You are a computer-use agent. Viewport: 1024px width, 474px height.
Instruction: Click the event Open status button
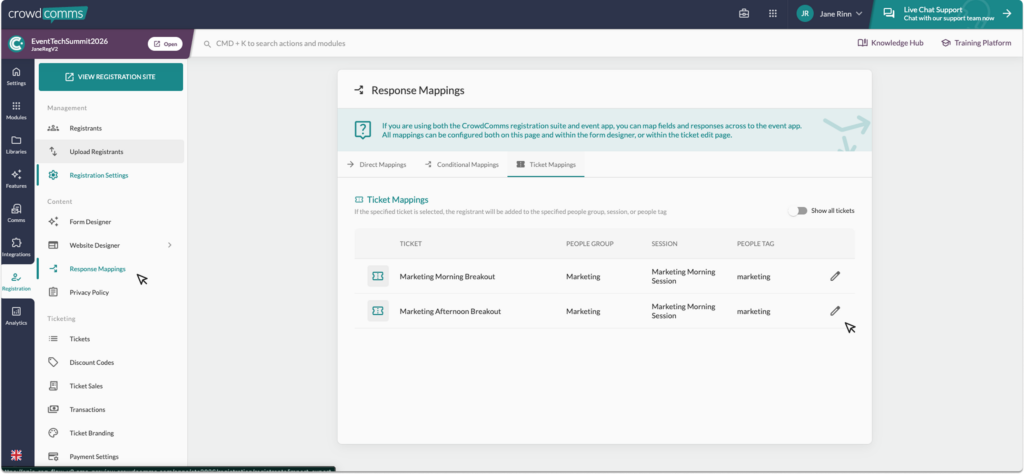165,44
